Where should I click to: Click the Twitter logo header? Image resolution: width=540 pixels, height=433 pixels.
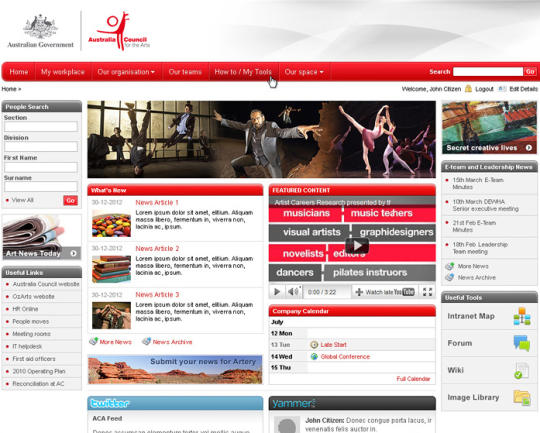(x=110, y=403)
